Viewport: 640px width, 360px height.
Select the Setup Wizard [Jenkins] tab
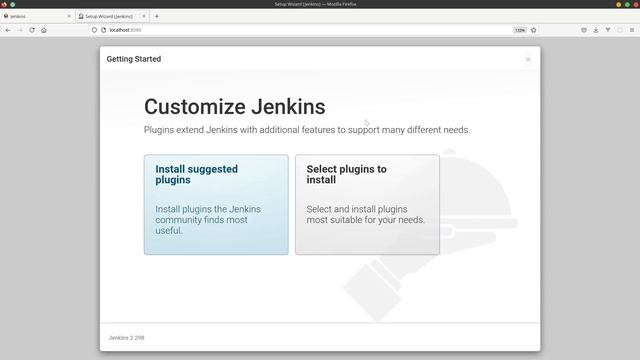112,16
